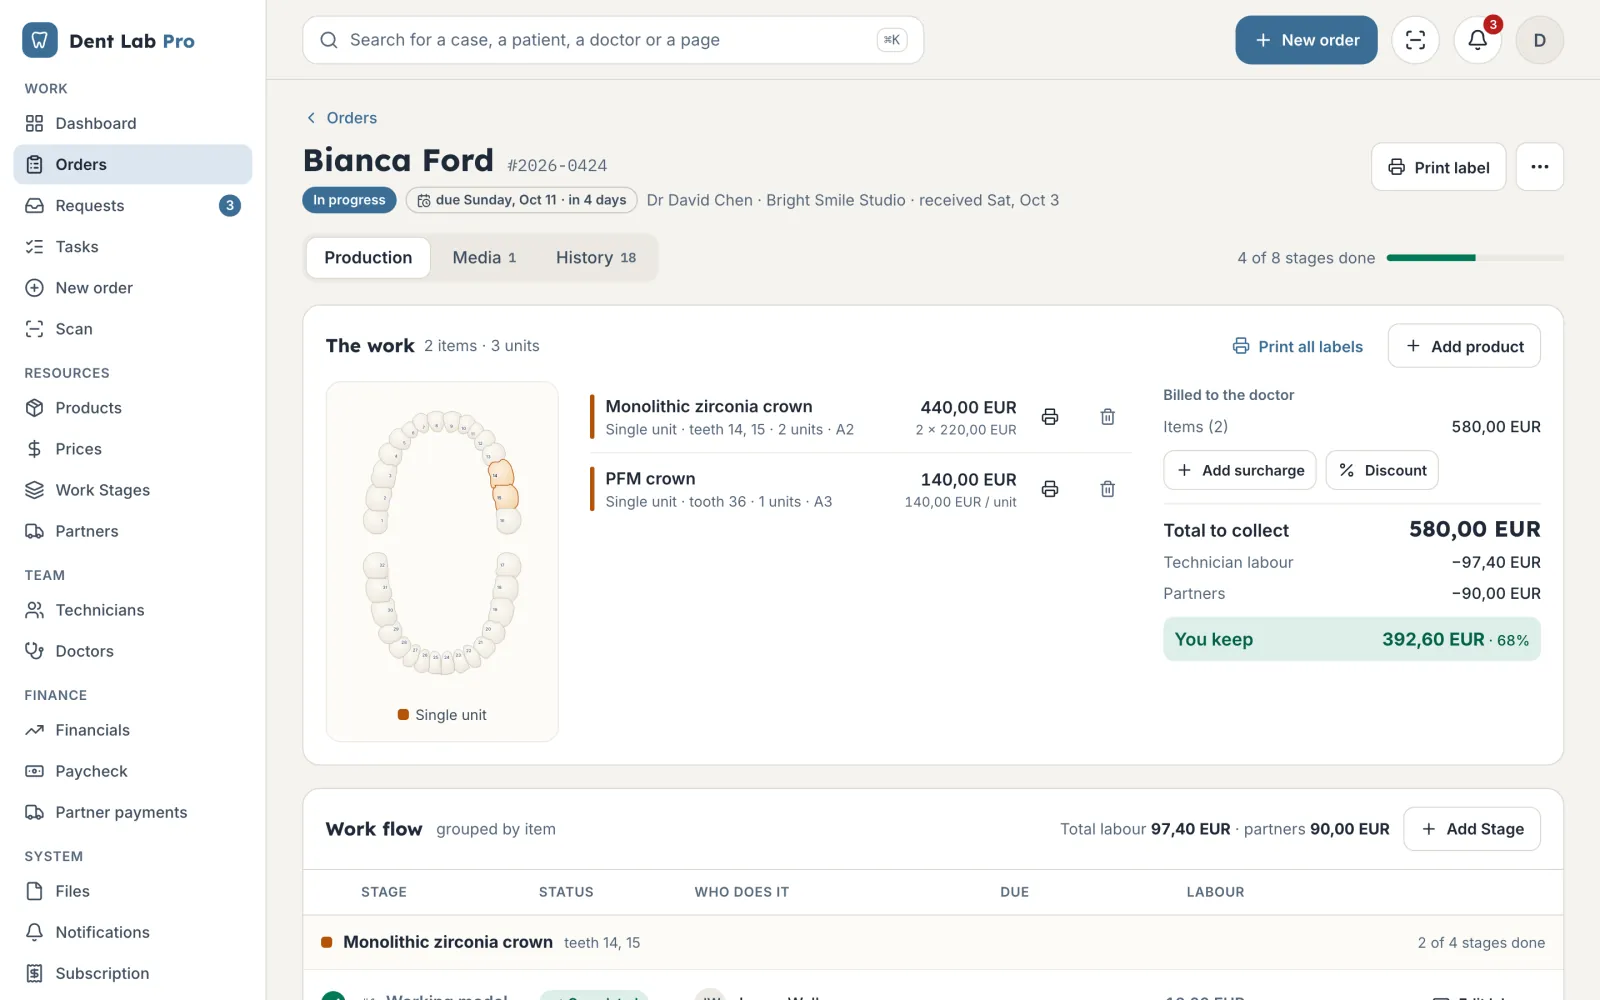Image resolution: width=1600 pixels, height=1000 pixels.
Task: Focus the search field
Action: pyautogui.click(x=613, y=40)
